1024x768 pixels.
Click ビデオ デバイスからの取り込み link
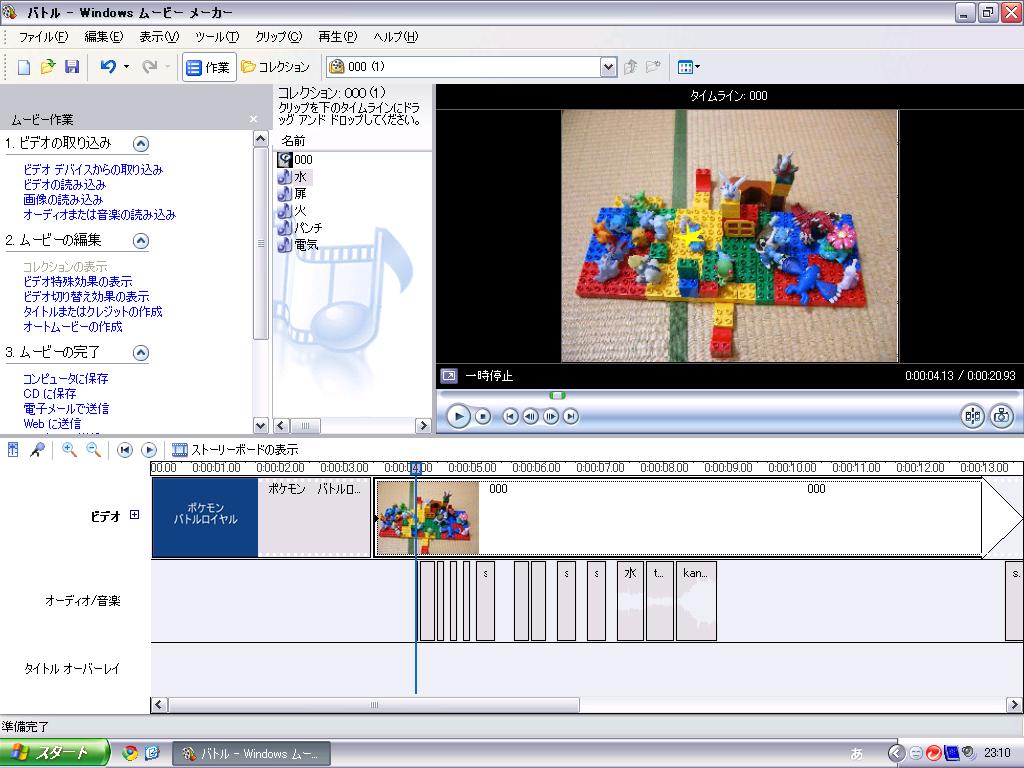tap(93, 170)
